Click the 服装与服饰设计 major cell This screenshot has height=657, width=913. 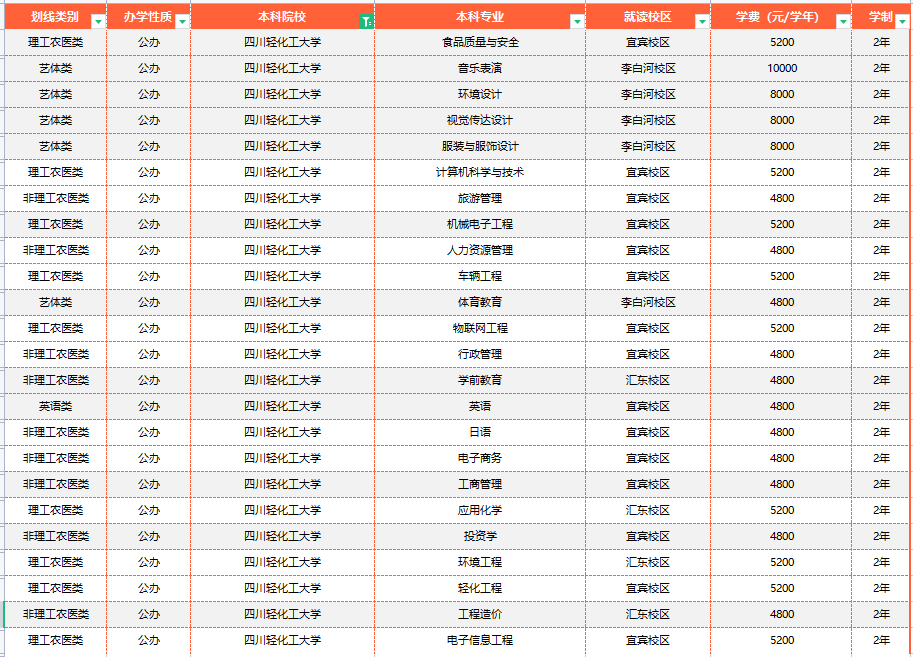[x=480, y=146]
